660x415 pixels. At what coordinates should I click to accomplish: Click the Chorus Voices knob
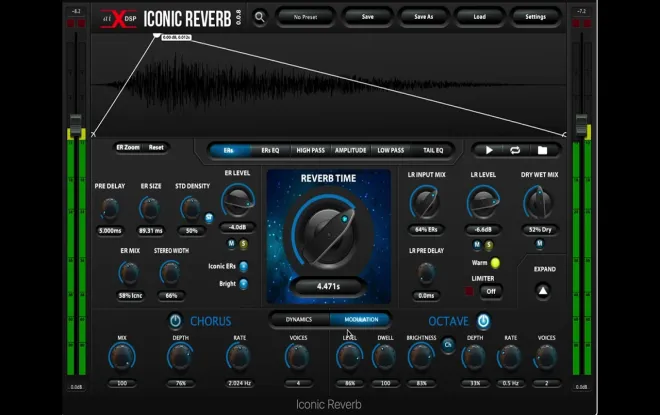pos(298,357)
